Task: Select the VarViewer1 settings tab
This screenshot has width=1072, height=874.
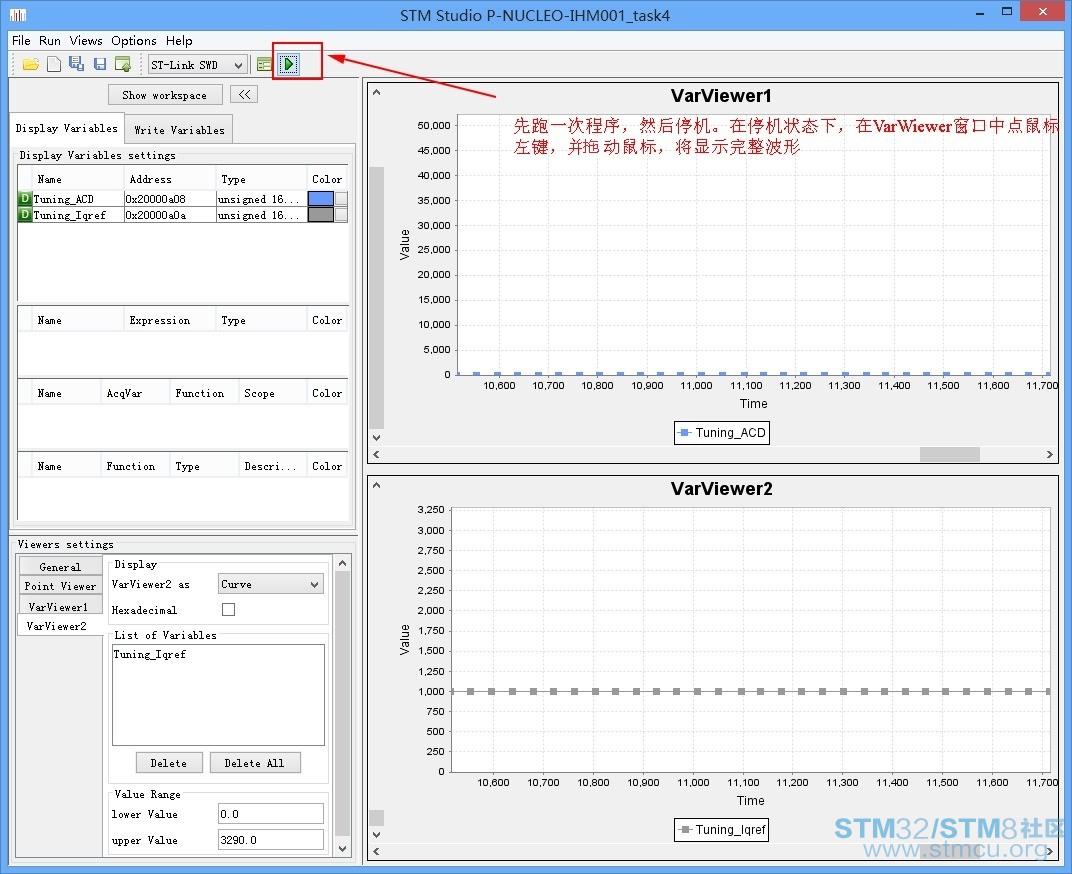Action: pos(58,607)
